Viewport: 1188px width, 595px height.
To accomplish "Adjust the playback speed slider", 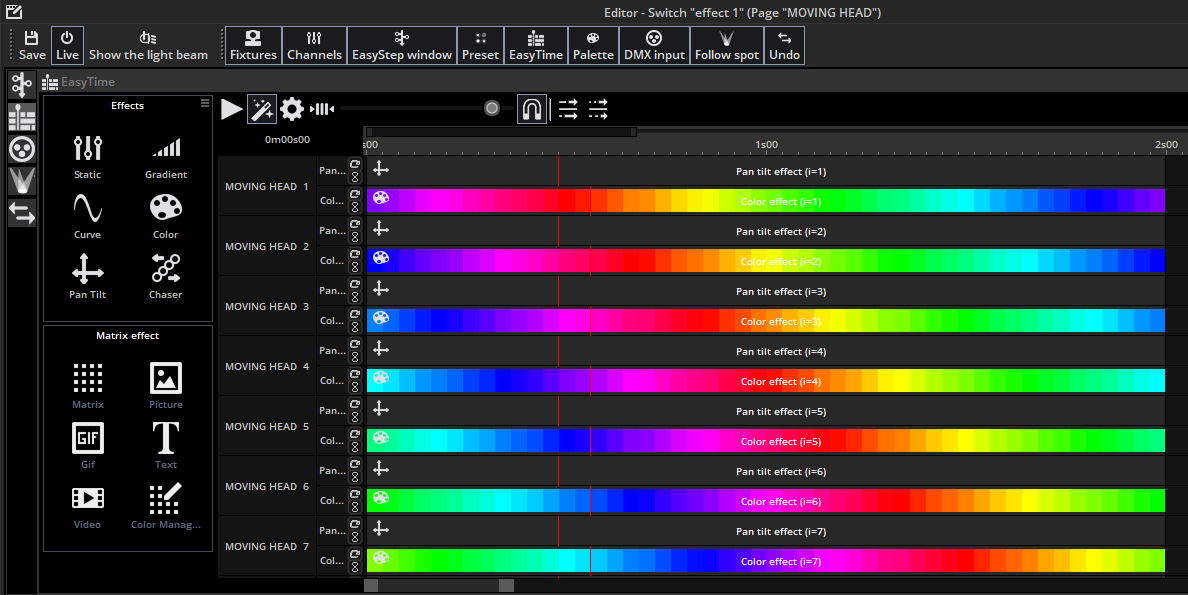I will click(x=491, y=107).
